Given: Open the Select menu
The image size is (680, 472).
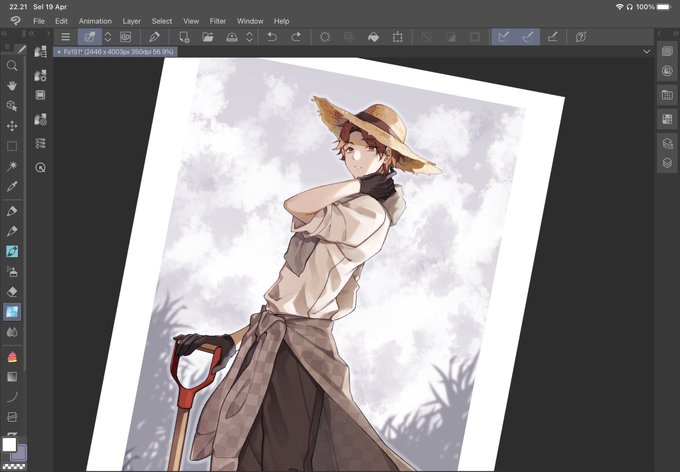Looking at the screenshot, I should 162,21.
